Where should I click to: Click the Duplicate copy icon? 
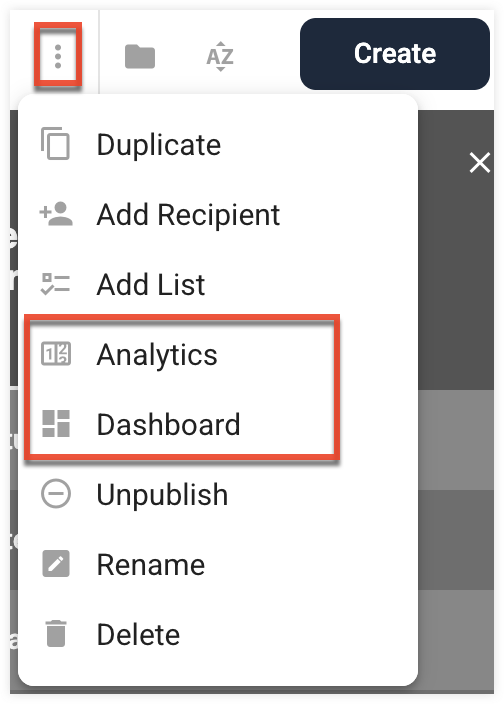click(56, 144)
